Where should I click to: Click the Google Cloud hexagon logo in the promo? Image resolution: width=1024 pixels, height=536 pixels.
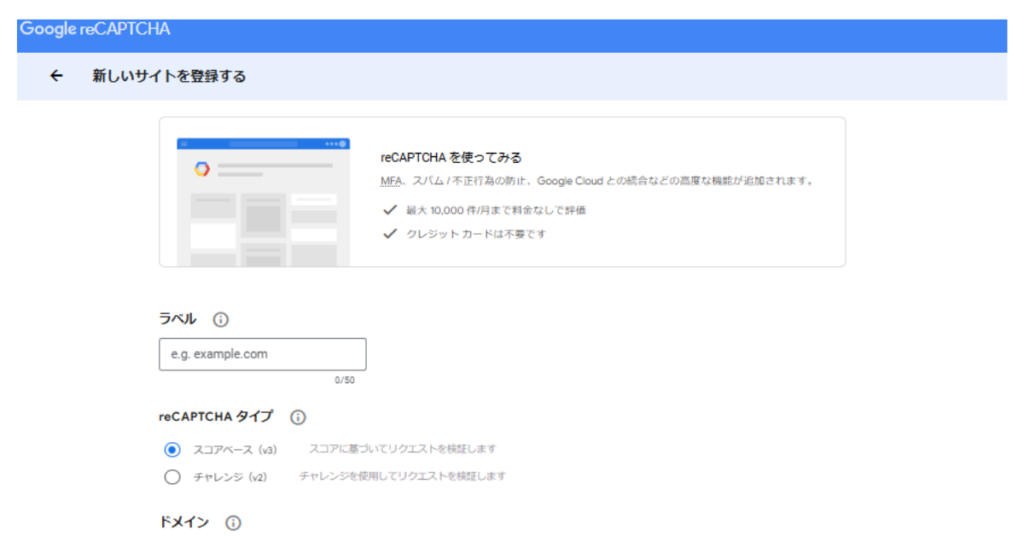[201, 169]
